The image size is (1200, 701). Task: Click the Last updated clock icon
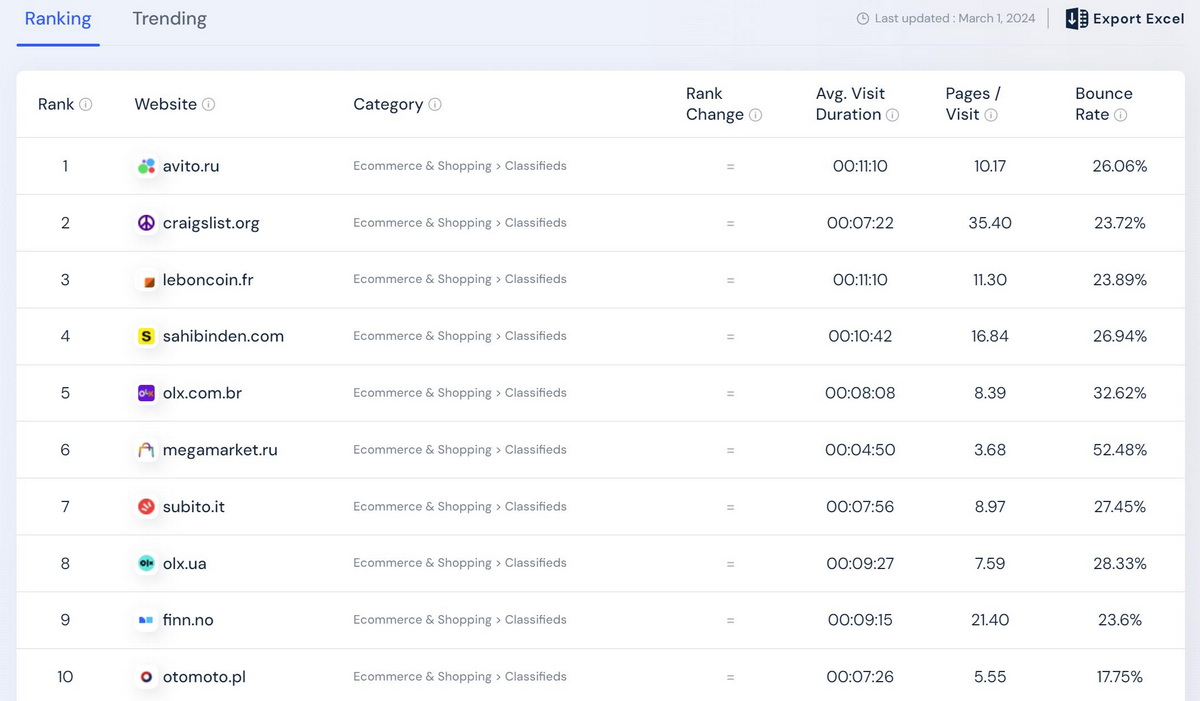[x=862, y=19]
